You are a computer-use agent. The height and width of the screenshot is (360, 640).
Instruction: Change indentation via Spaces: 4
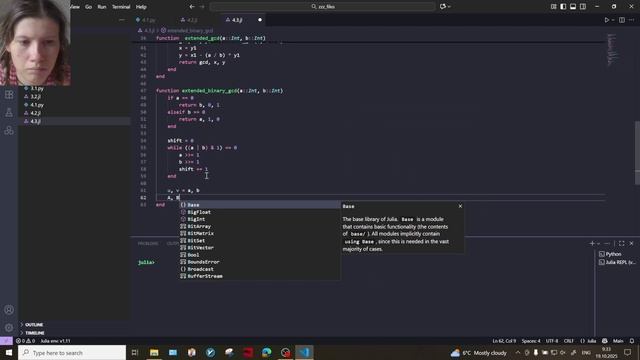[531, 341]
